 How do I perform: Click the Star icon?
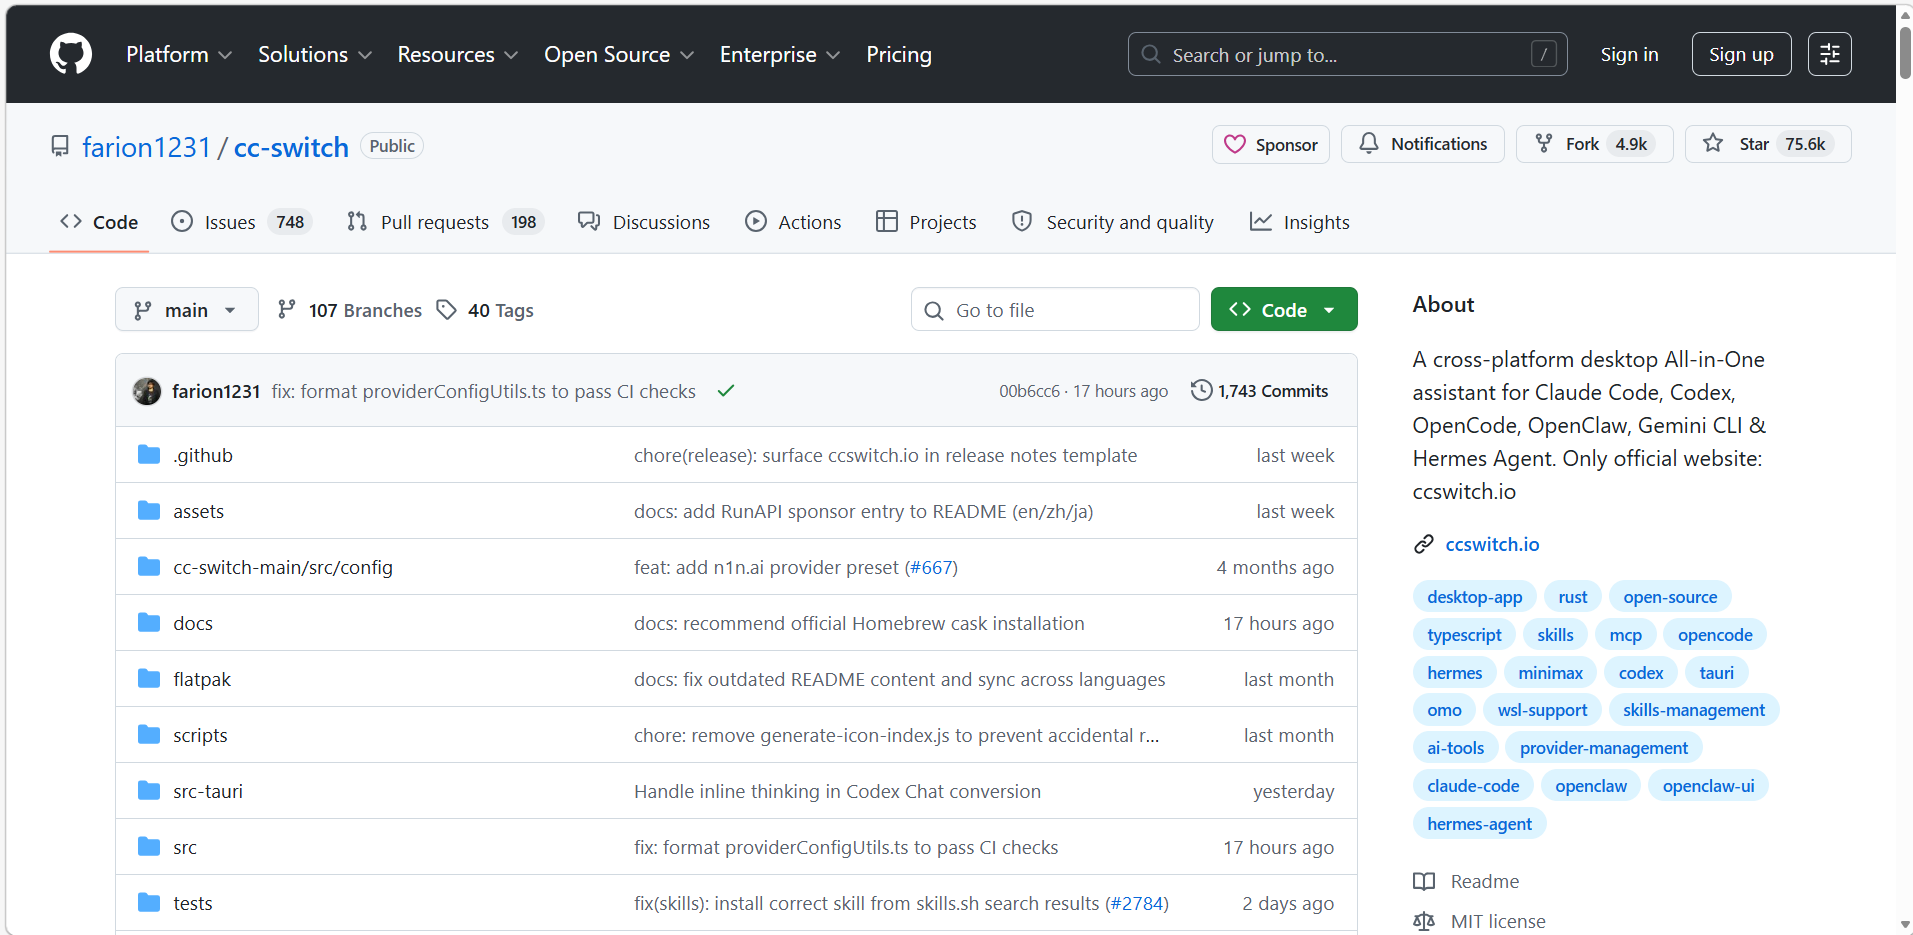(1713, 144)
